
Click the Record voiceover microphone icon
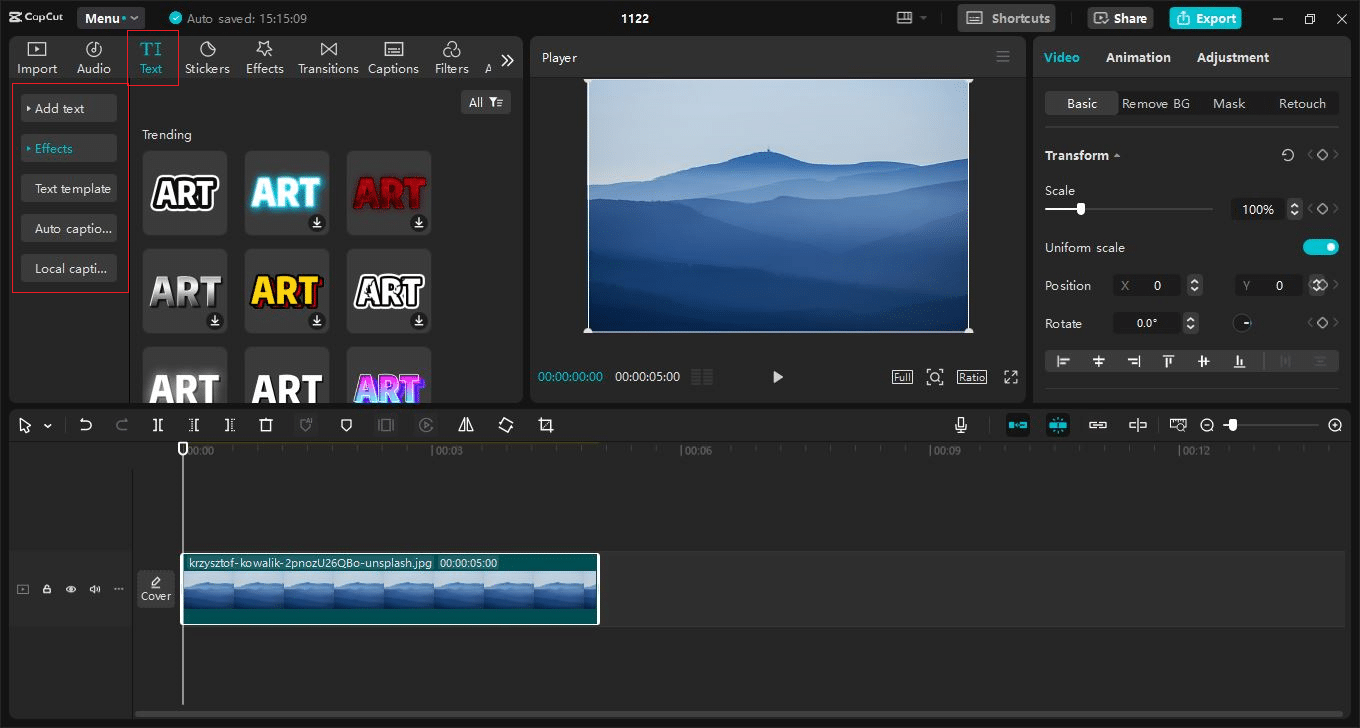960,424
